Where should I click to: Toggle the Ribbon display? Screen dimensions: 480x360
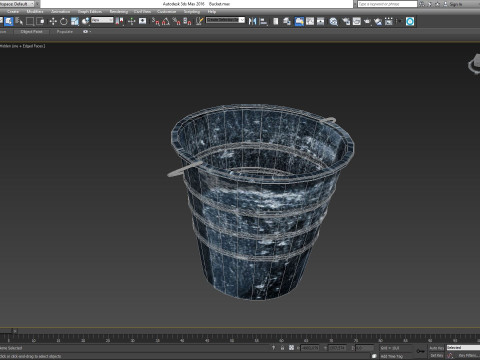click(299, 21)
